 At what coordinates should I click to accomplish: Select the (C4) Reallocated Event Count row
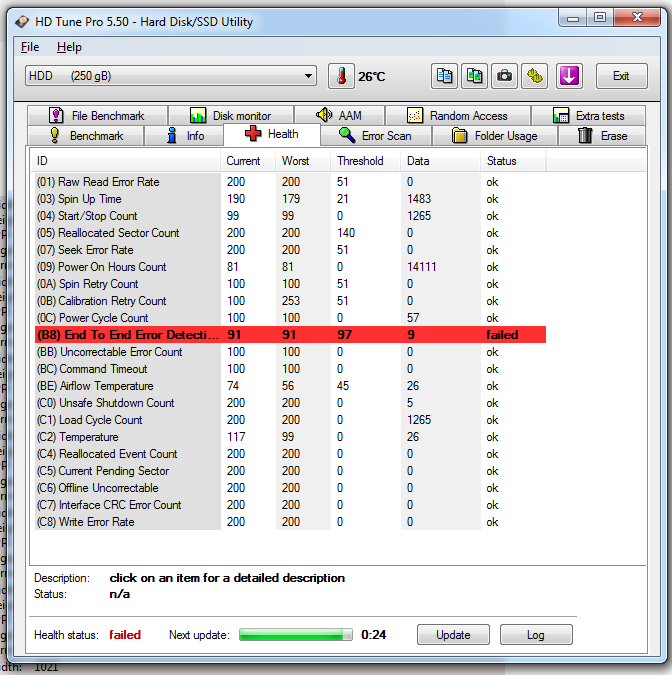click(291, 454)
